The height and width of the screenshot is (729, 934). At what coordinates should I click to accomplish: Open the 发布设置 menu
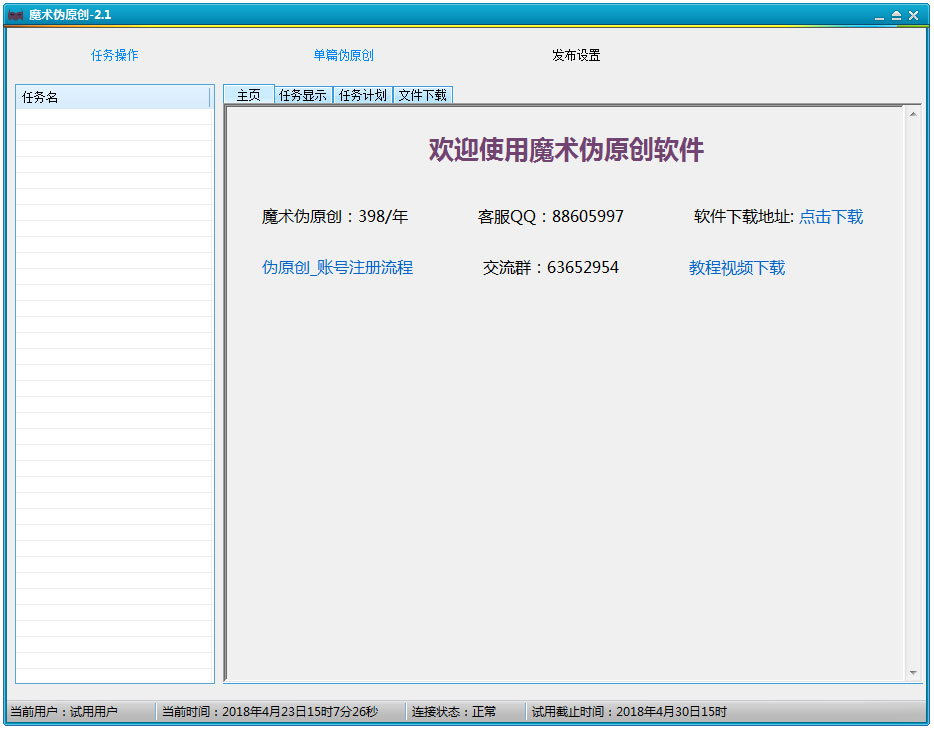click(576, 56)
